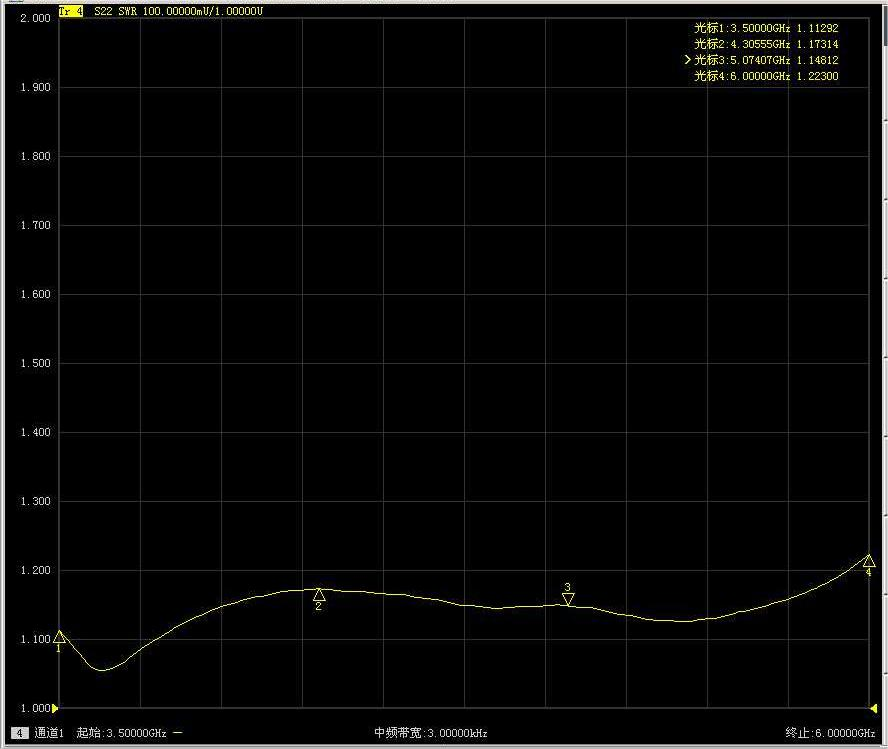This screenshot has height=749, width=888.
Task: Click the right-edge vertical scrollbar
Action: pyautogui.click(x=883, y=300)
